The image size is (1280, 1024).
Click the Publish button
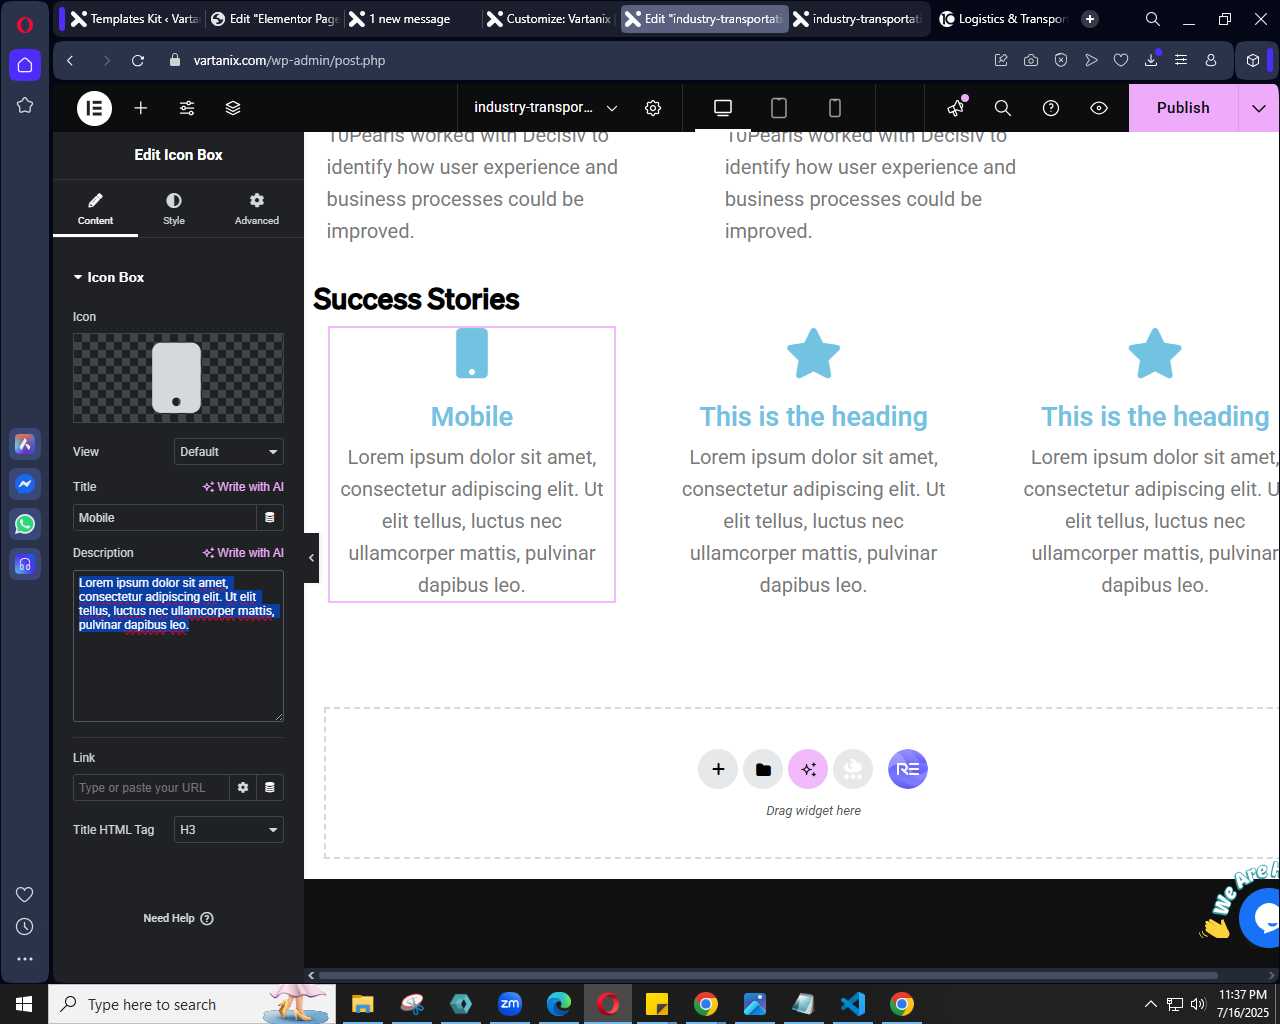[1183, 108]
